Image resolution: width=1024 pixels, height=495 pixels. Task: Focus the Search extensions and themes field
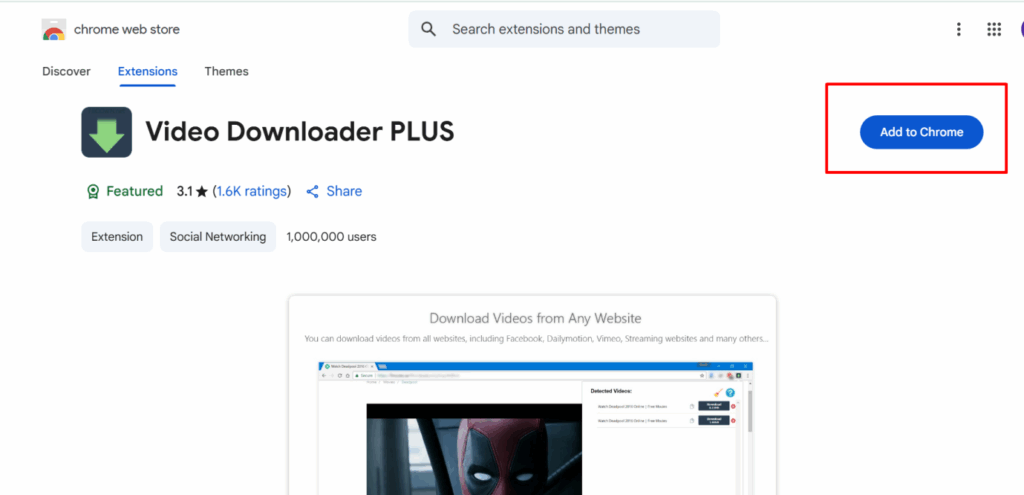pyautogui.click(x=564, y=29)
